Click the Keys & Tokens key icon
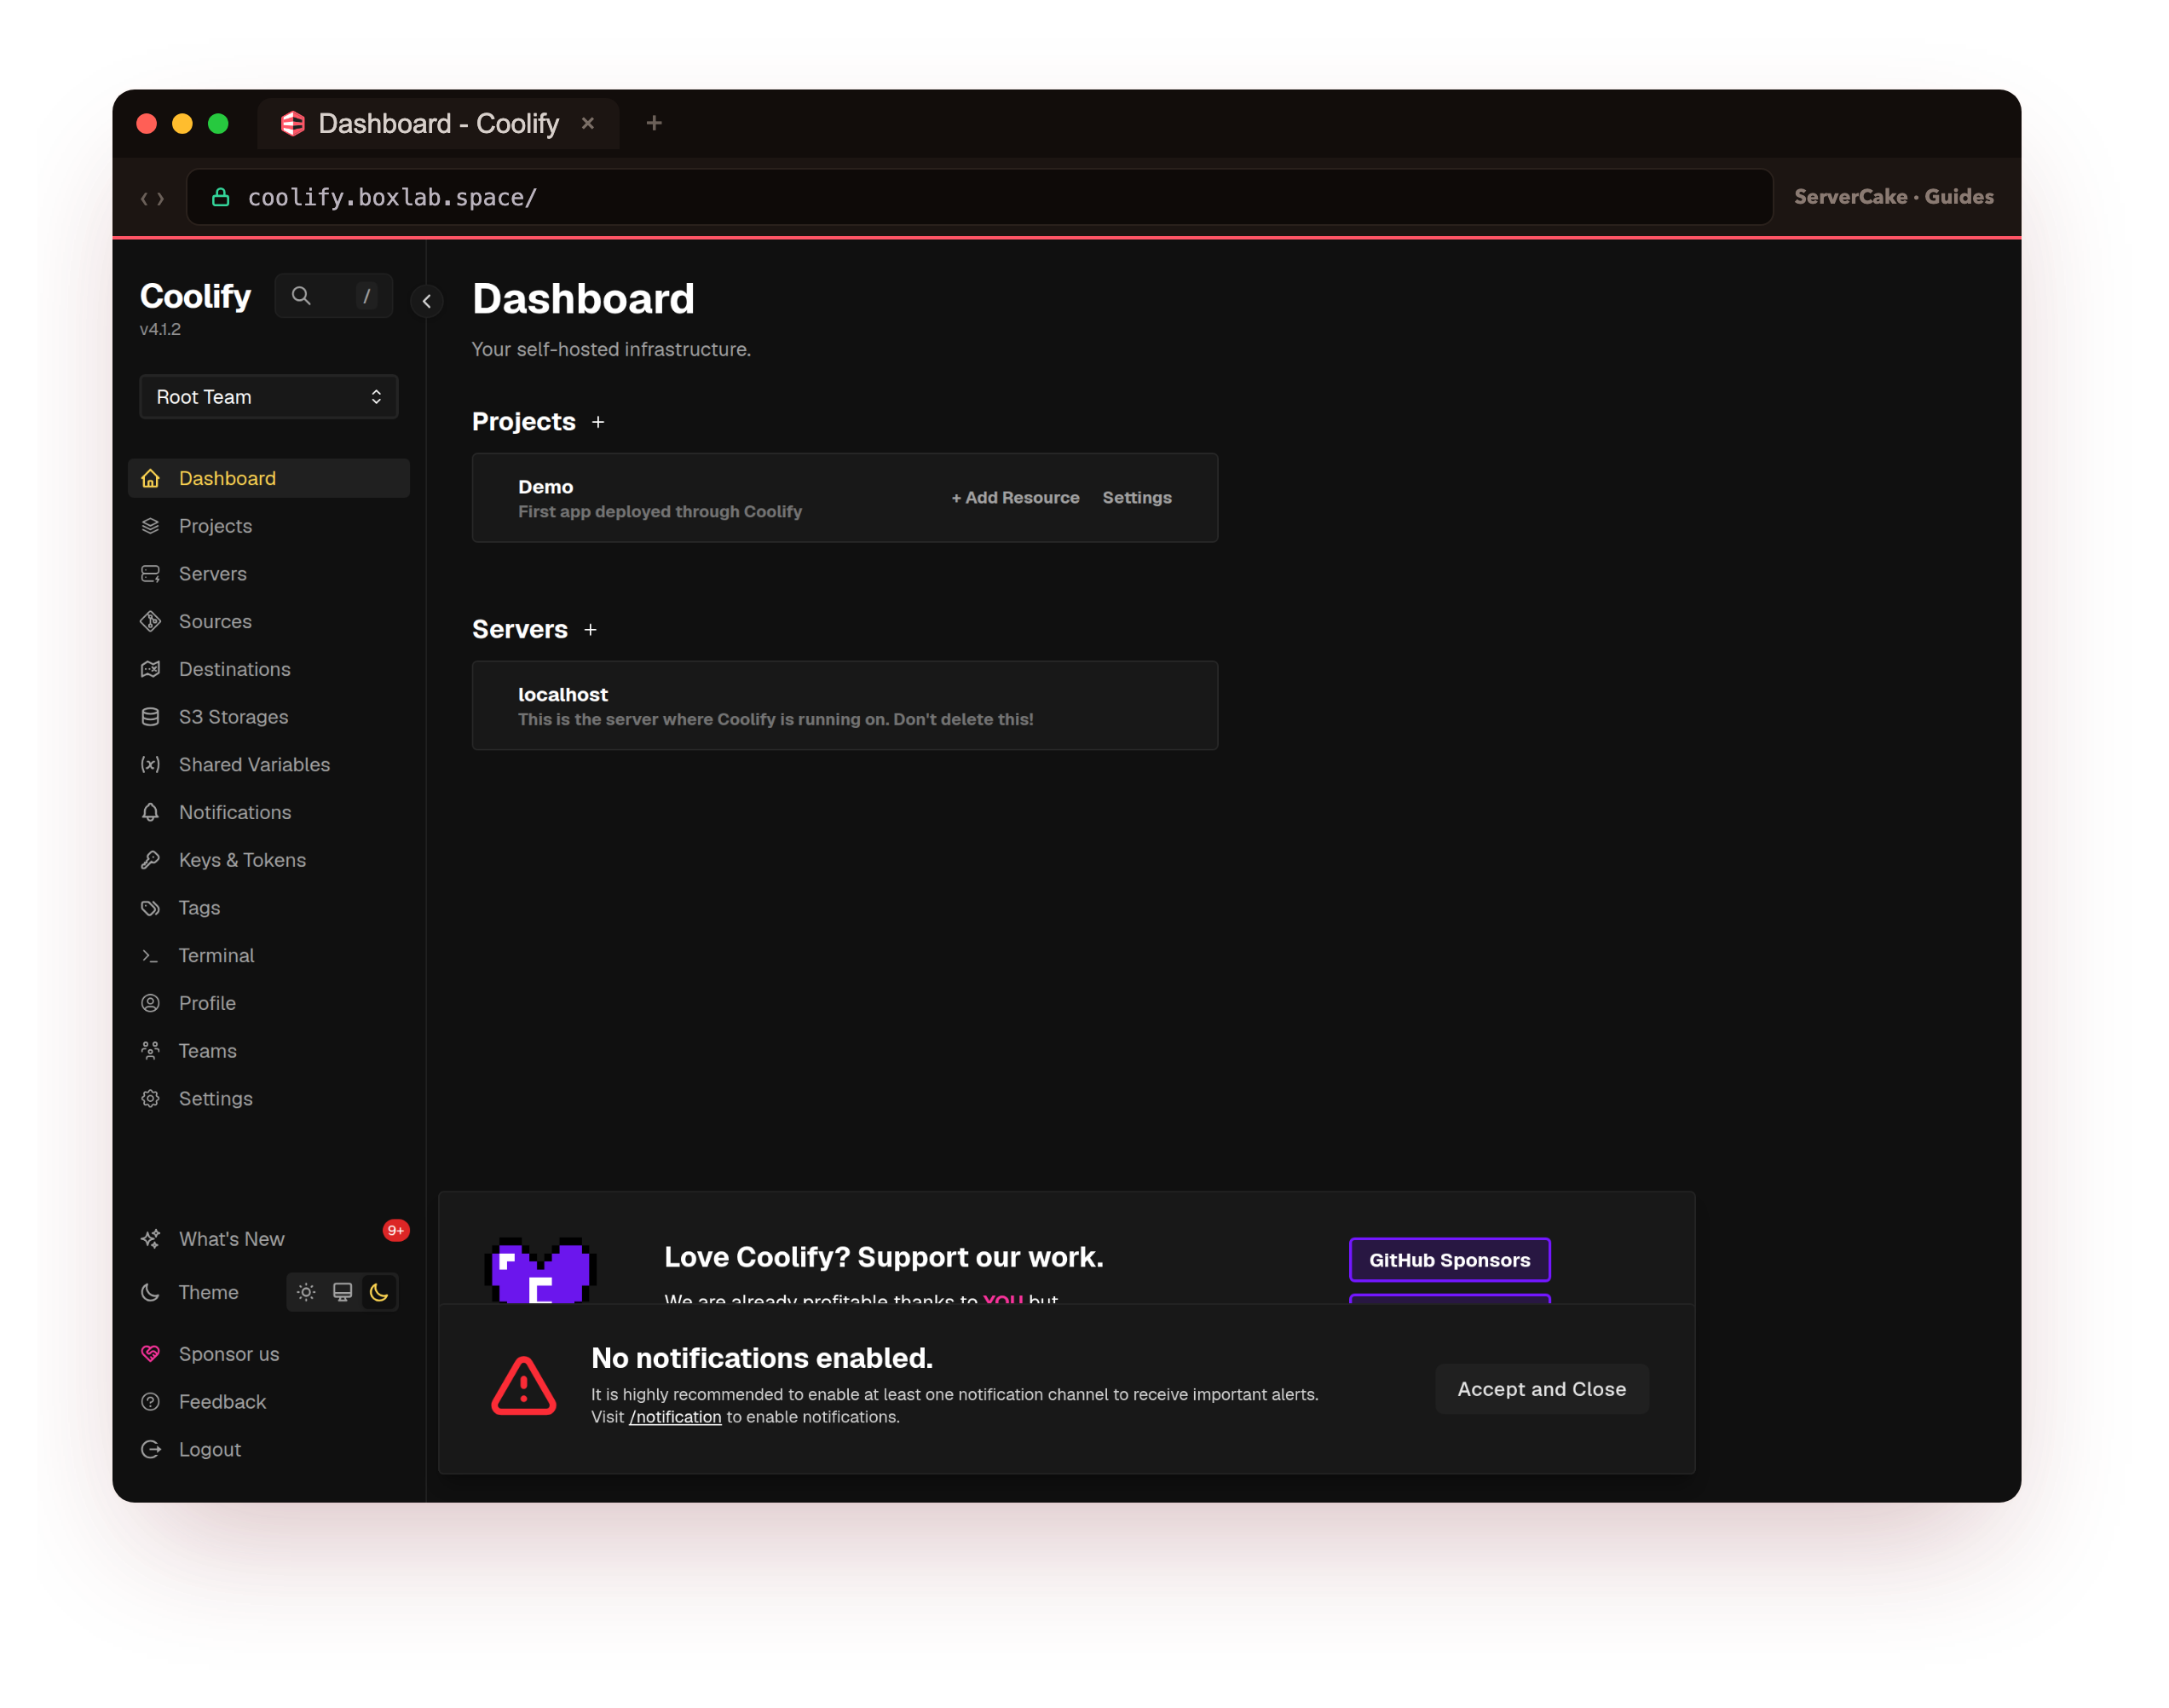 pos(150,860)
